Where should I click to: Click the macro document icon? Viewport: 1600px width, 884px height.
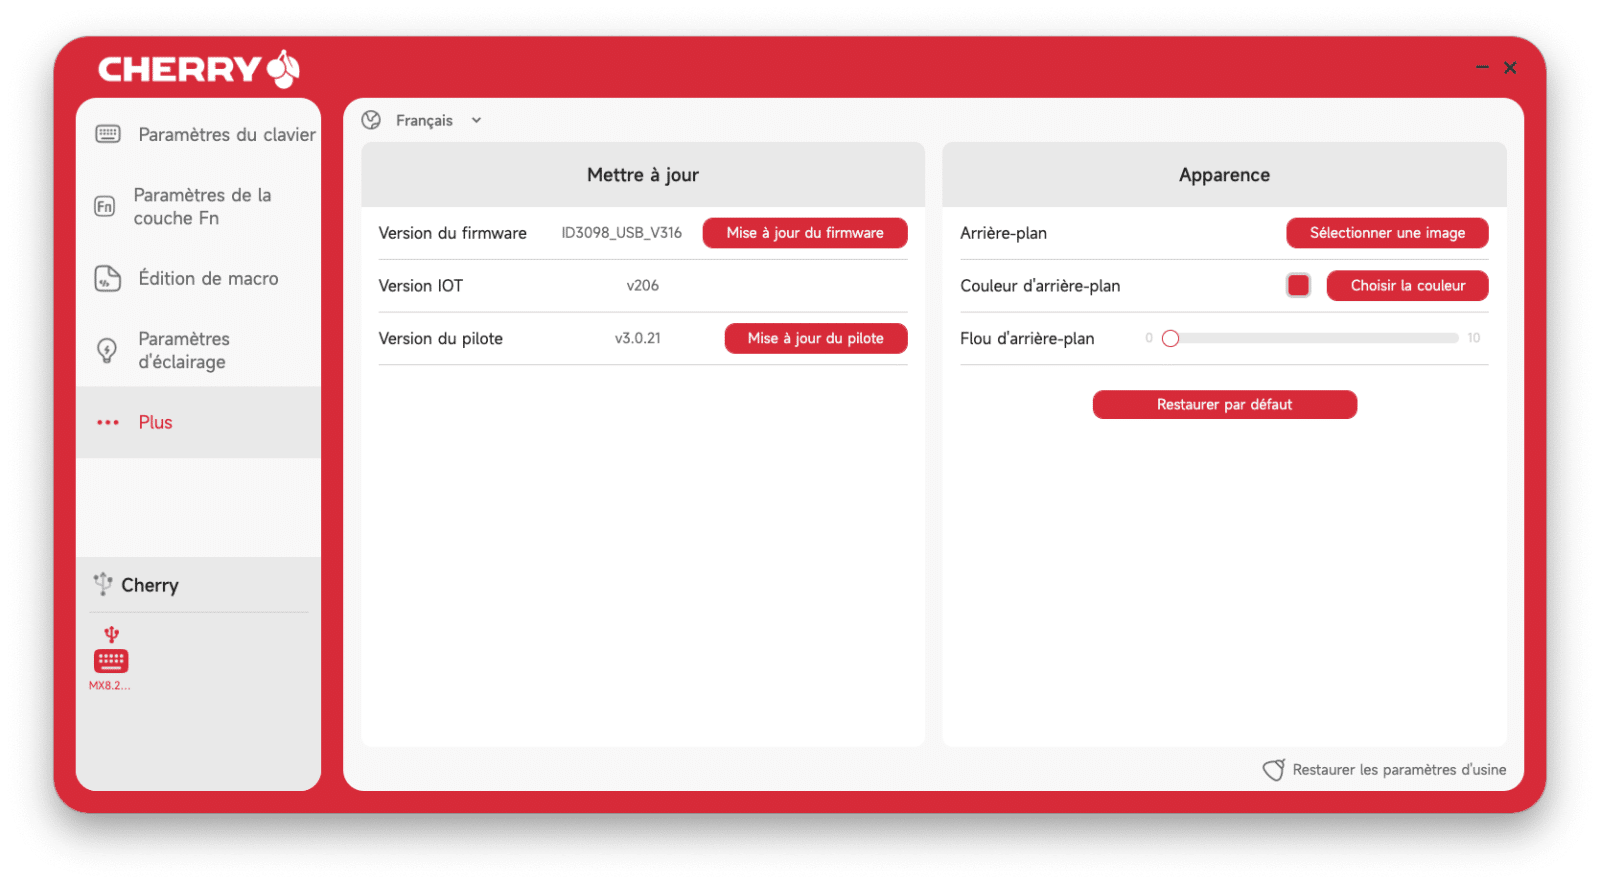tap(107, 279)
